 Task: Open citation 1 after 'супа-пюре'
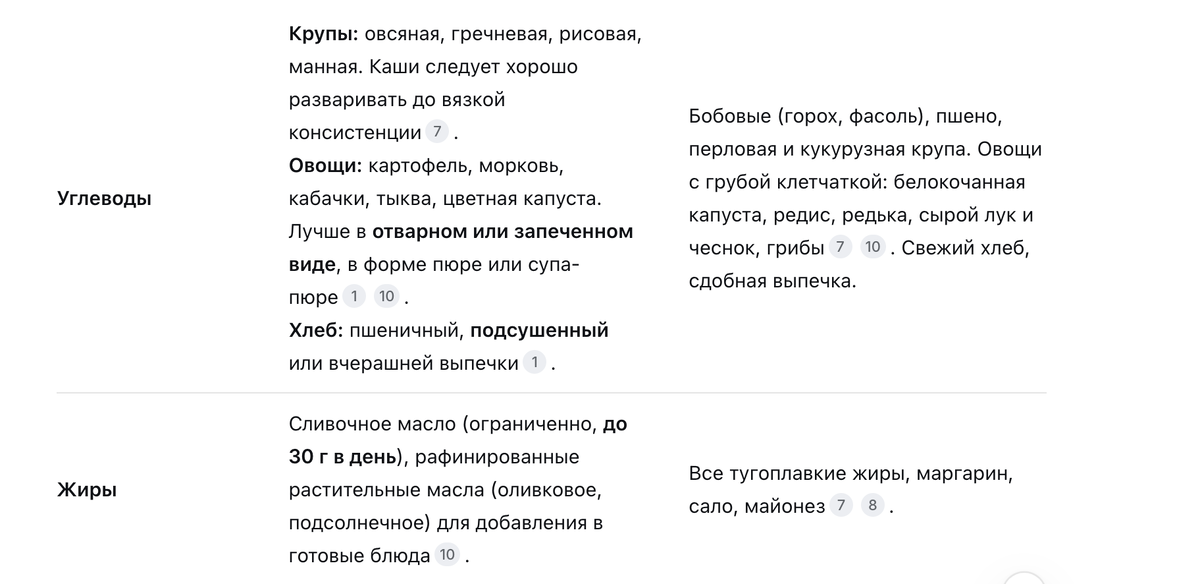click(x=354, y=296)
